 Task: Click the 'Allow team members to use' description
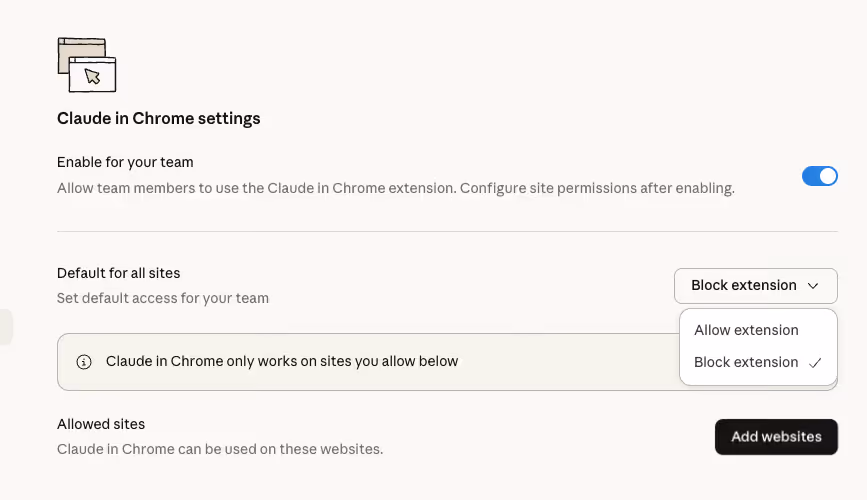click(395, 188)
